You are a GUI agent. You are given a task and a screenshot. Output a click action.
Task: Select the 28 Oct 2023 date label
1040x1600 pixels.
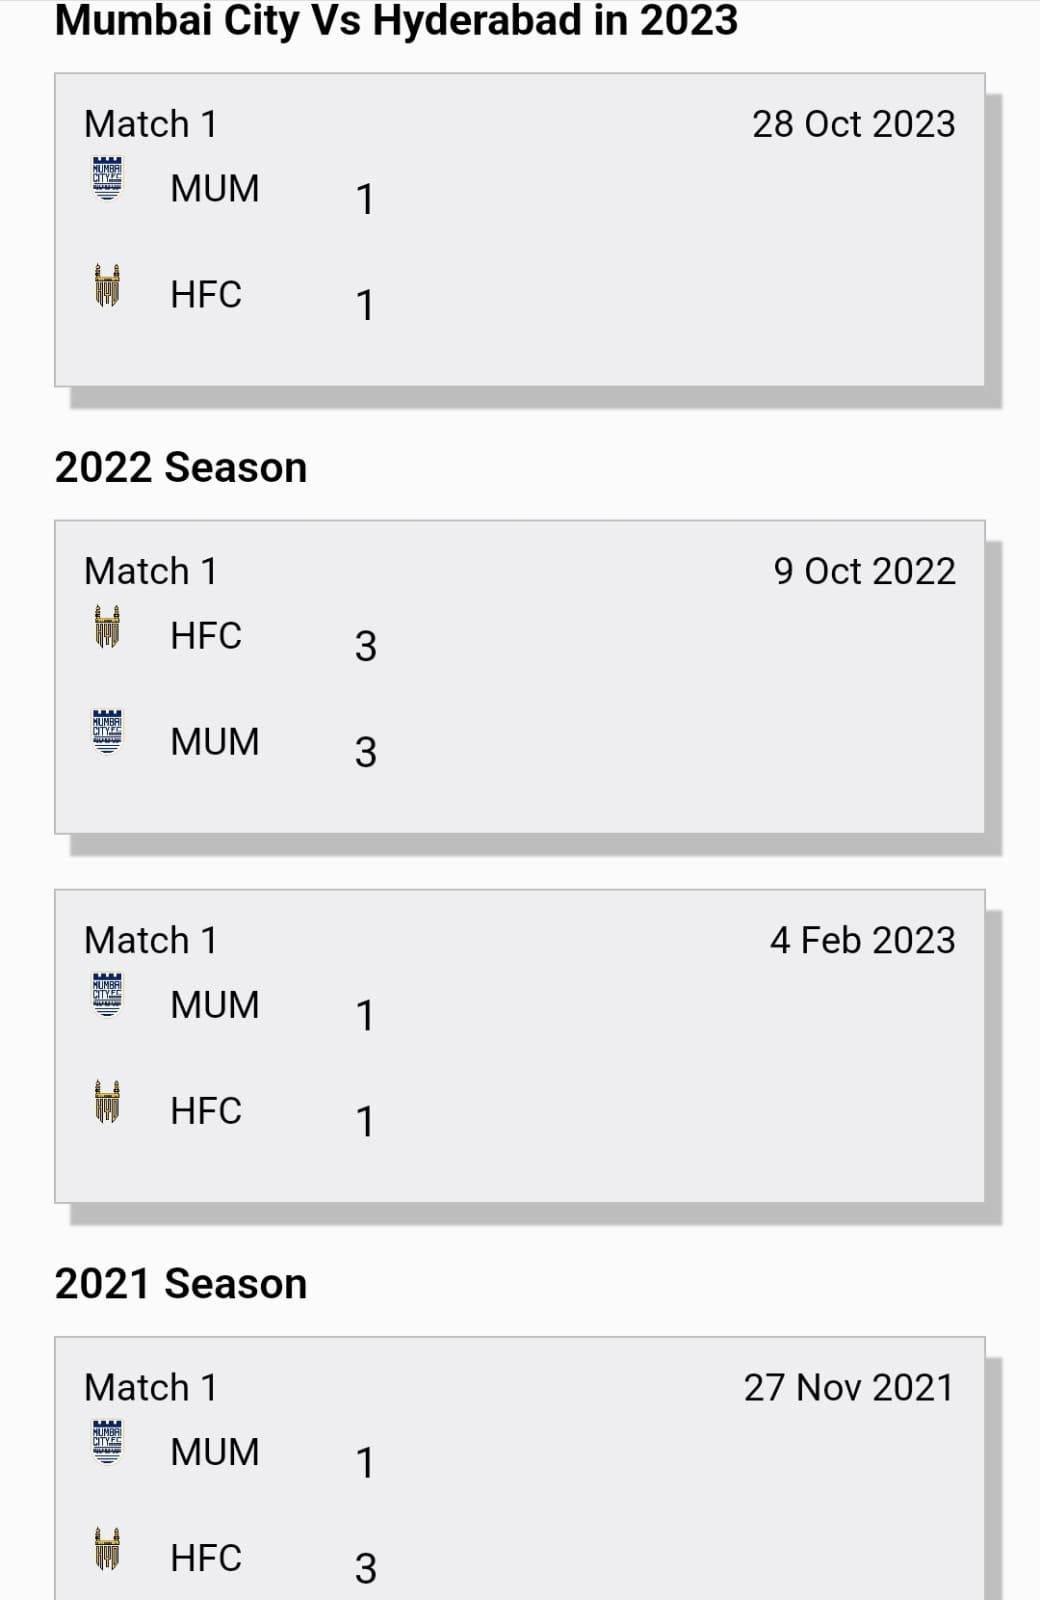[853, 124]
